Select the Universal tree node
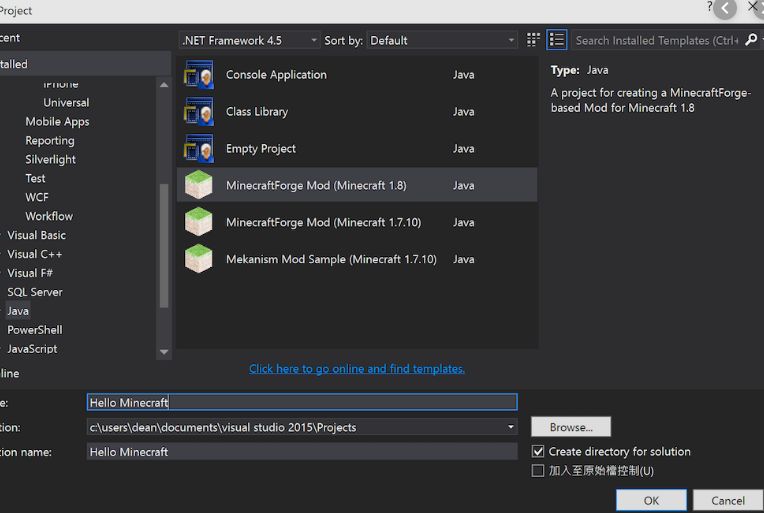The height and width of the screenshot is (513, 764). [66, 103]
